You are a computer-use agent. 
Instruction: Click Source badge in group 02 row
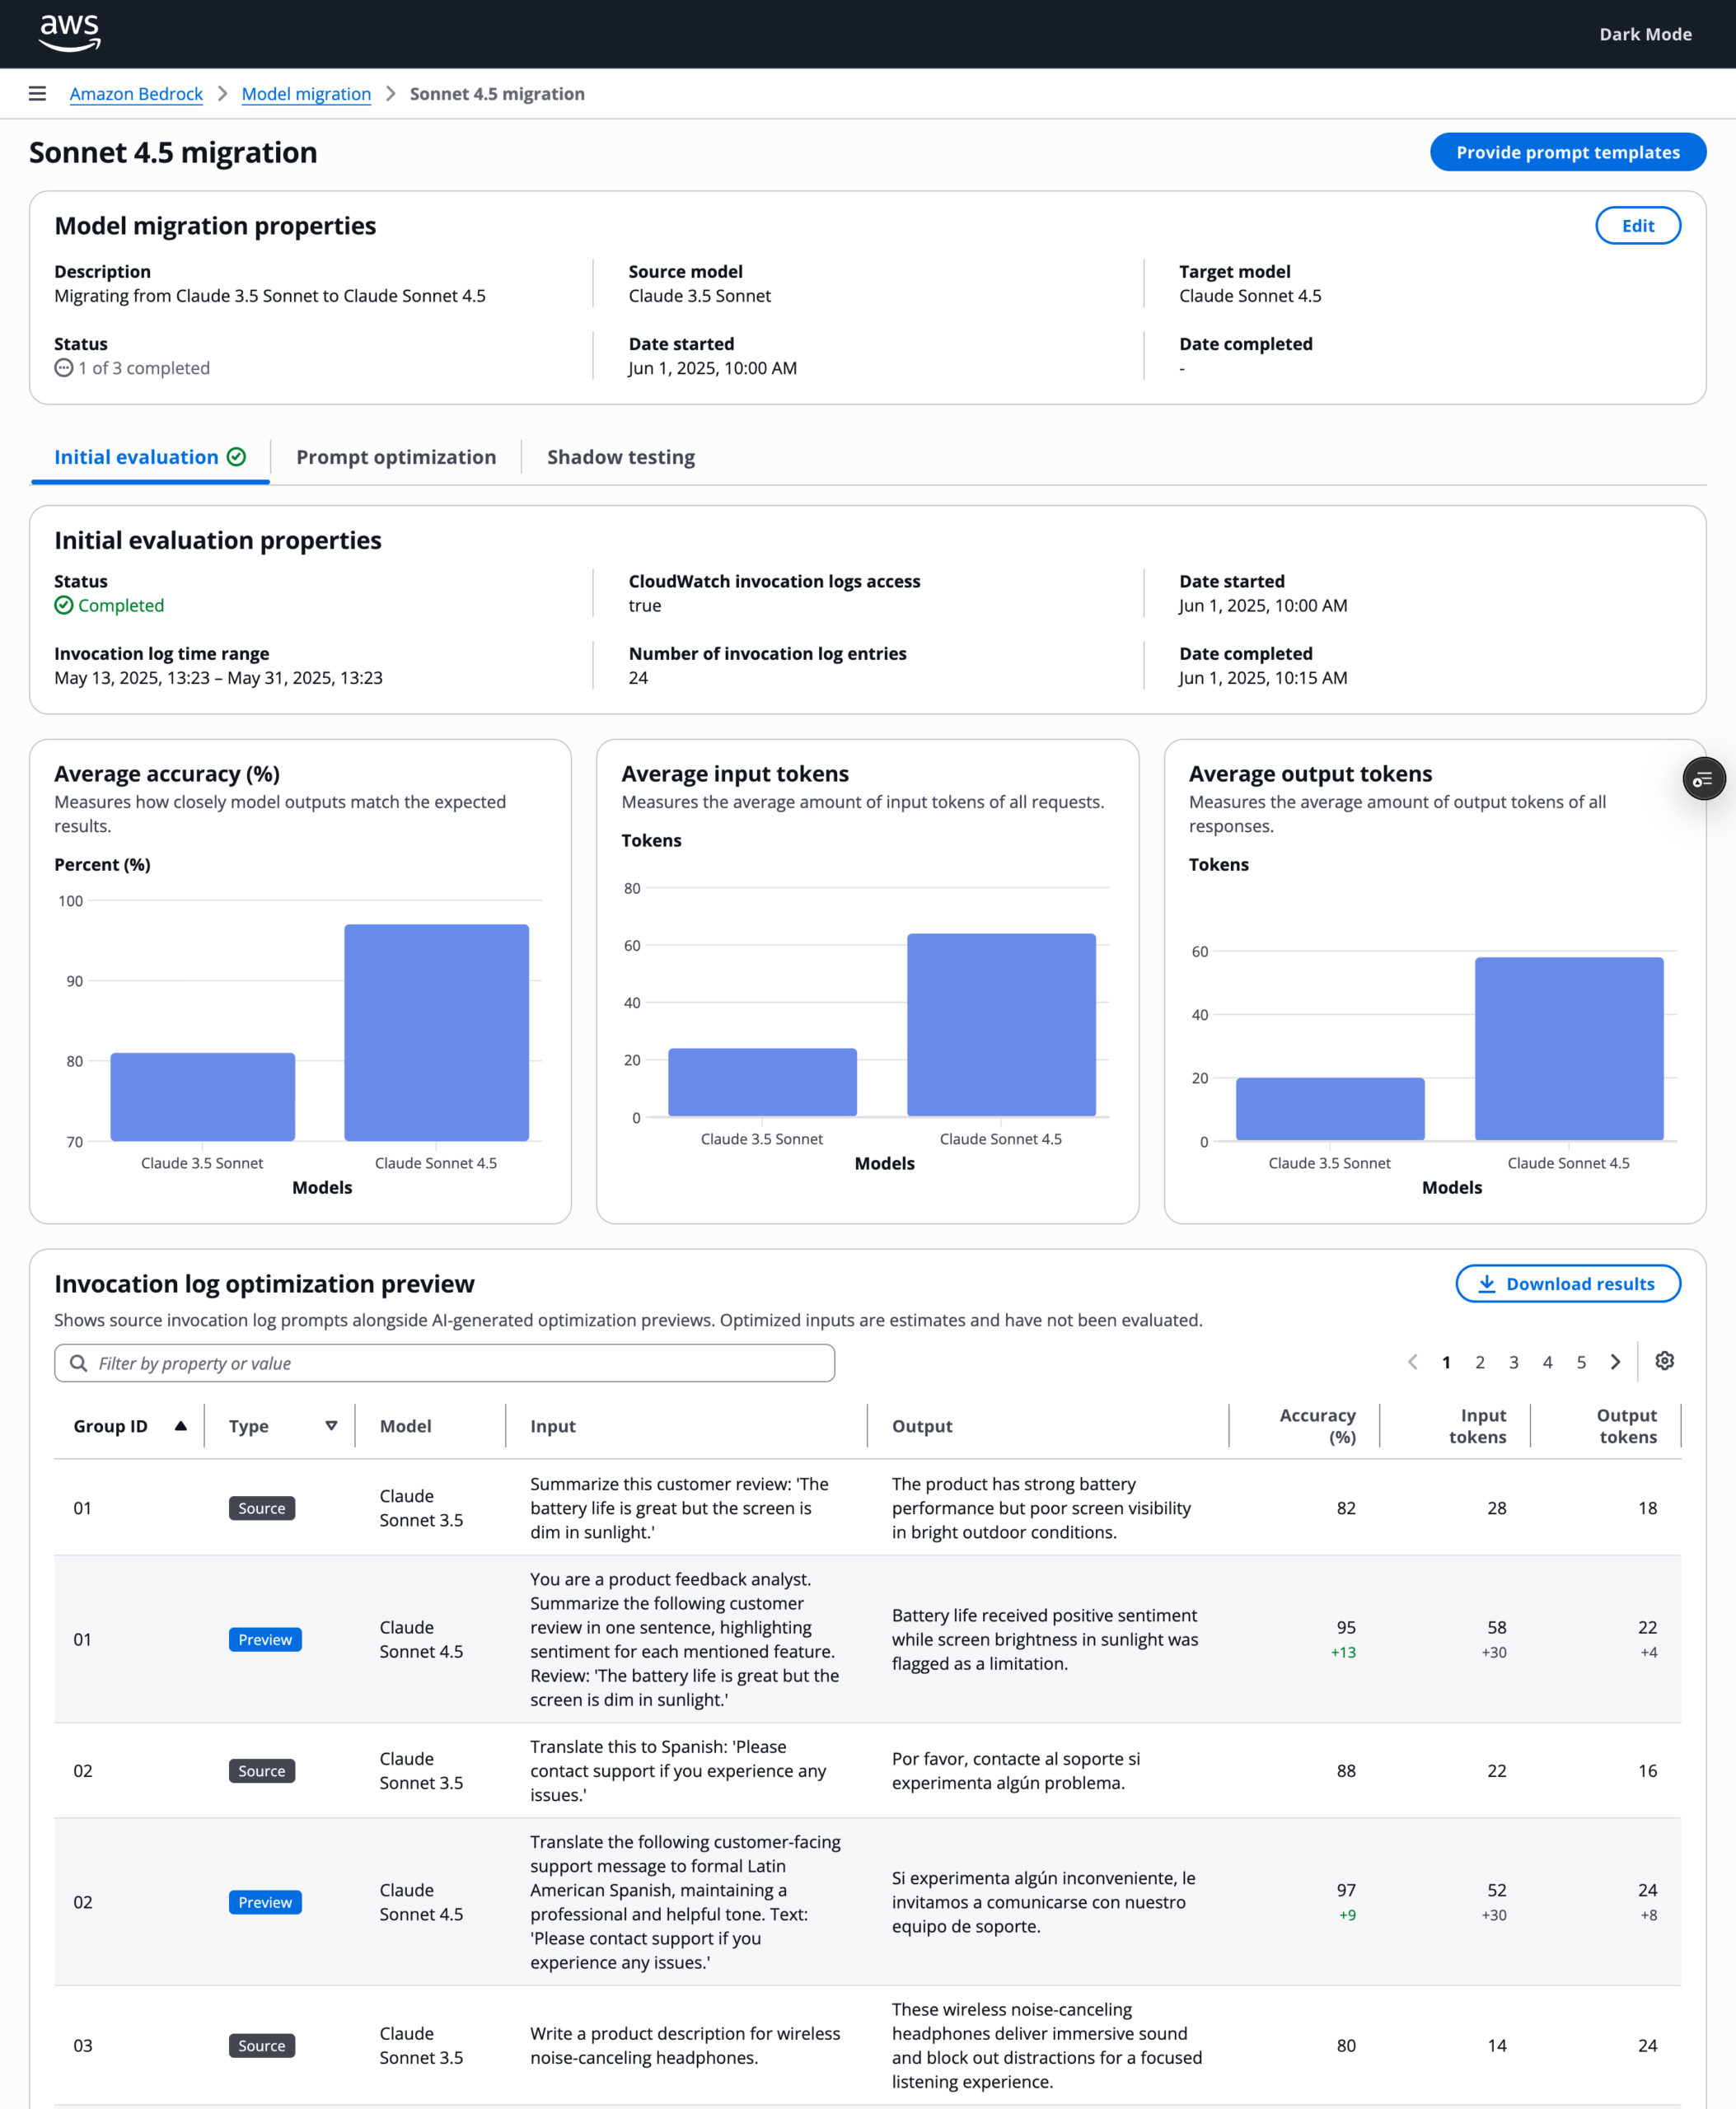(262, 1771)
